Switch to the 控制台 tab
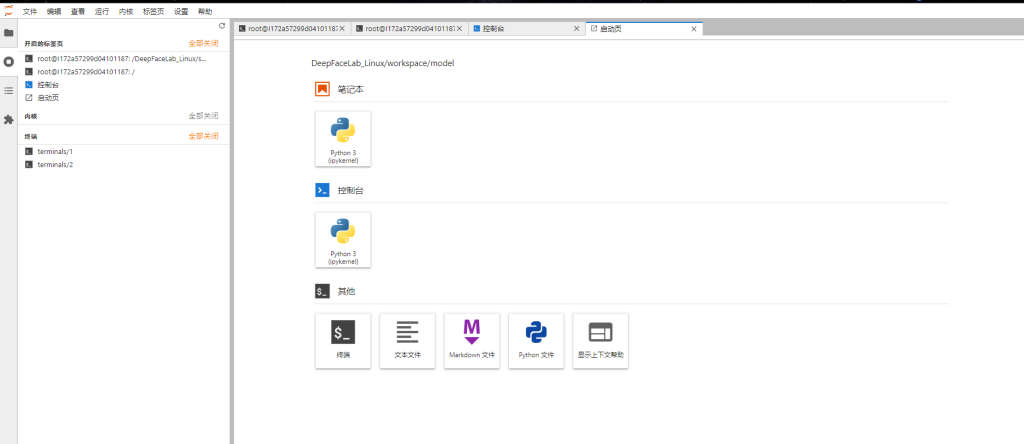The height and width of the screenshot is (444, 1024). pos(526,29)
